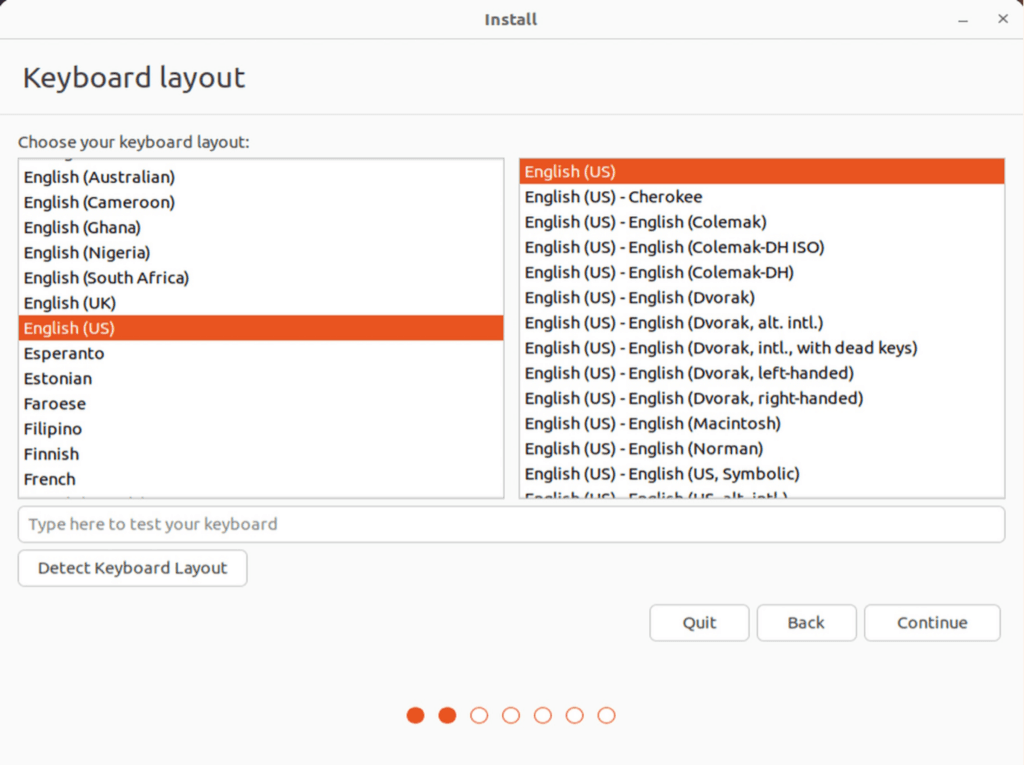Image resolution: width=1024 pixels, height=765 pixels.
Task: Pick English (Australian) from left list
Action: click(x=99, y=177)
